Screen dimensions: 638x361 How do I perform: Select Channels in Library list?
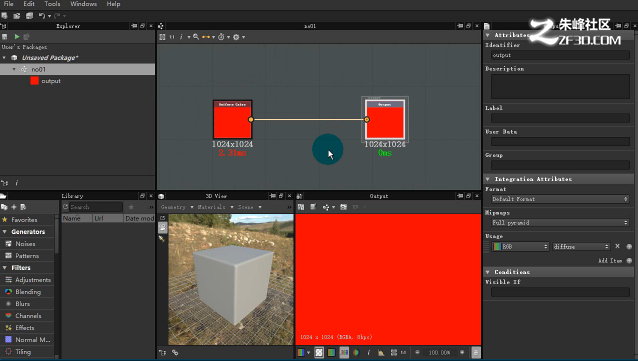click(x=28, y=316)
